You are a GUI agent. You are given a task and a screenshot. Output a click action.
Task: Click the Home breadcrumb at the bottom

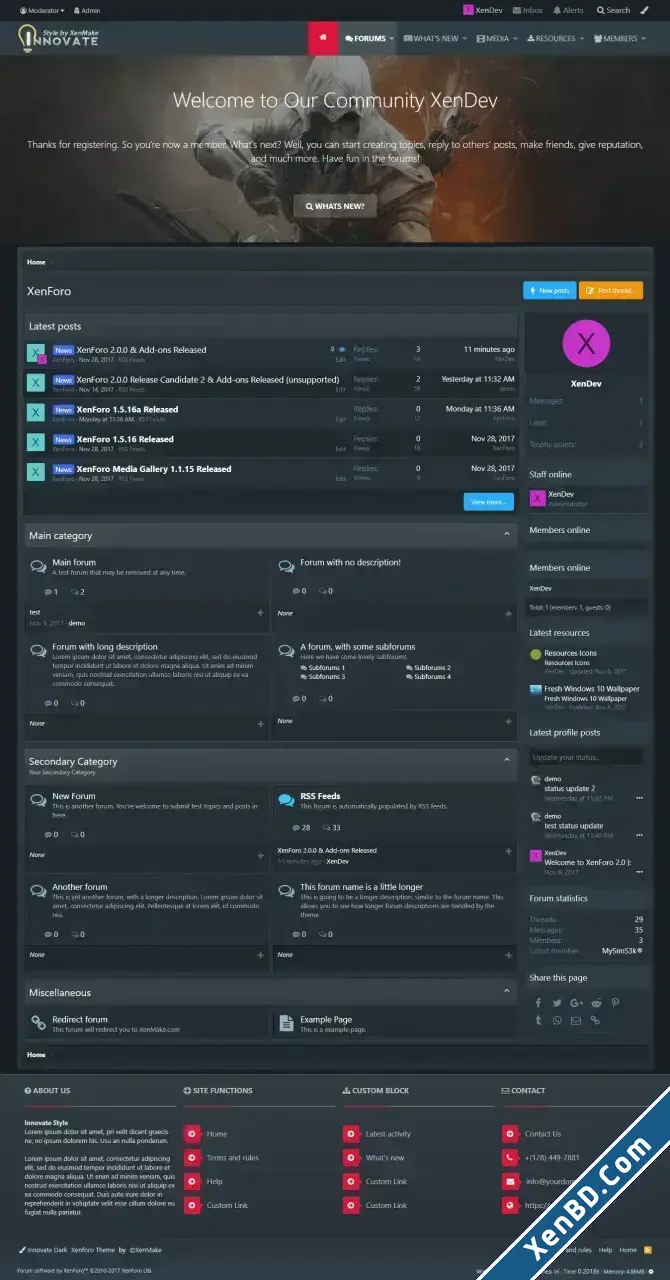36,1055
